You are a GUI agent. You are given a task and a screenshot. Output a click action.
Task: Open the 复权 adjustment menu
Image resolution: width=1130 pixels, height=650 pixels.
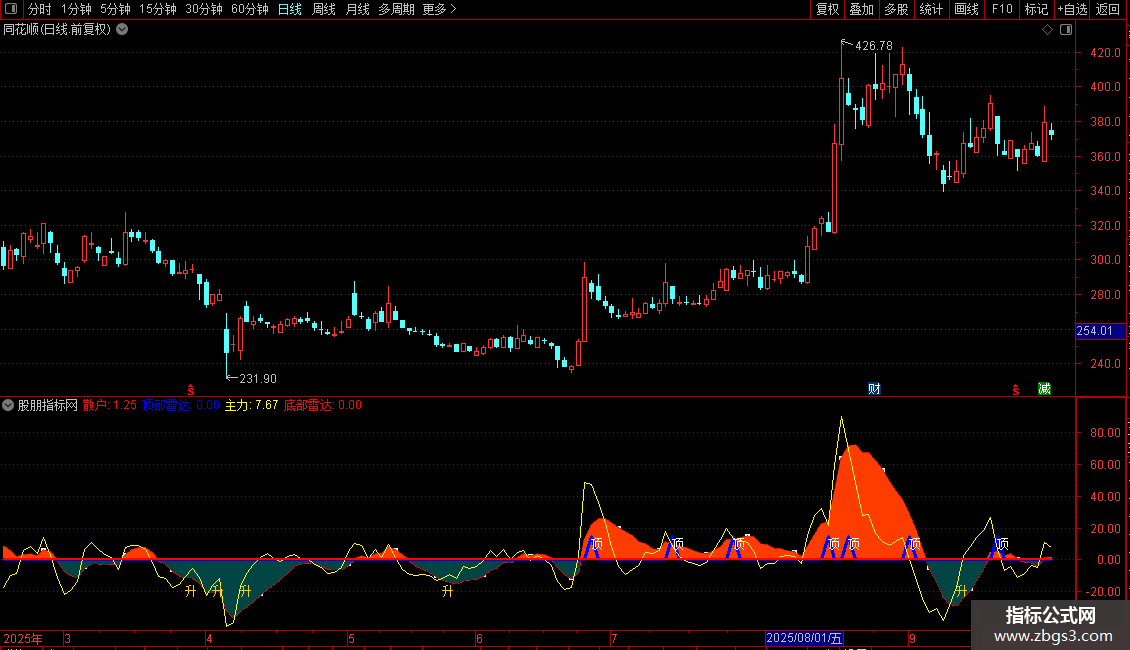(827, 9)
